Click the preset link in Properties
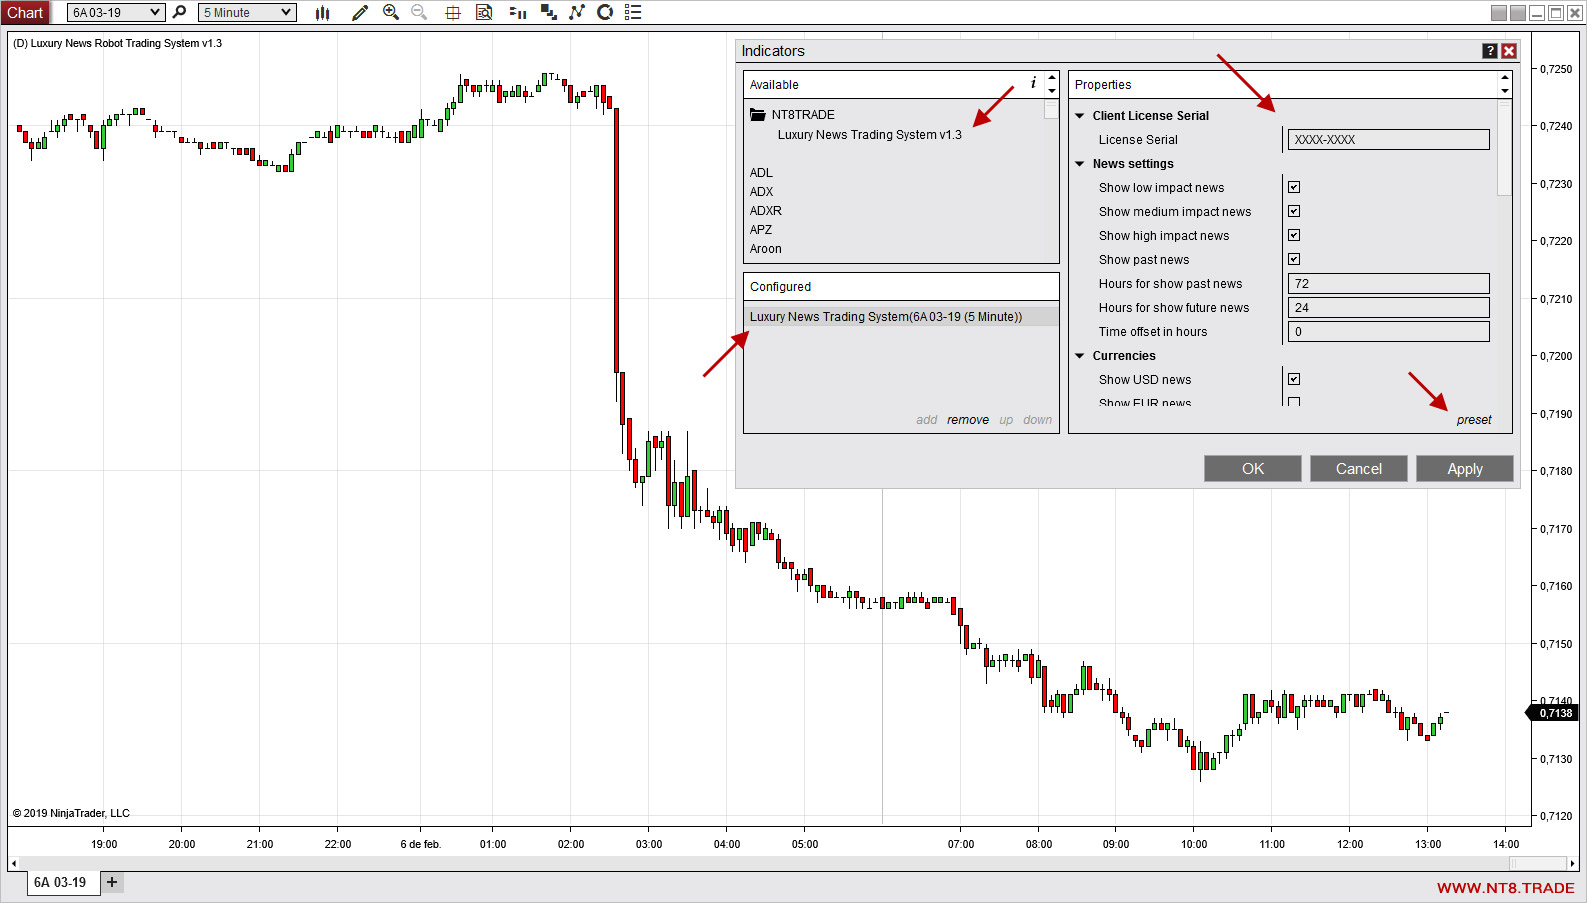The width and height of the screenshot is (1587, 903). click(1474, 420)
